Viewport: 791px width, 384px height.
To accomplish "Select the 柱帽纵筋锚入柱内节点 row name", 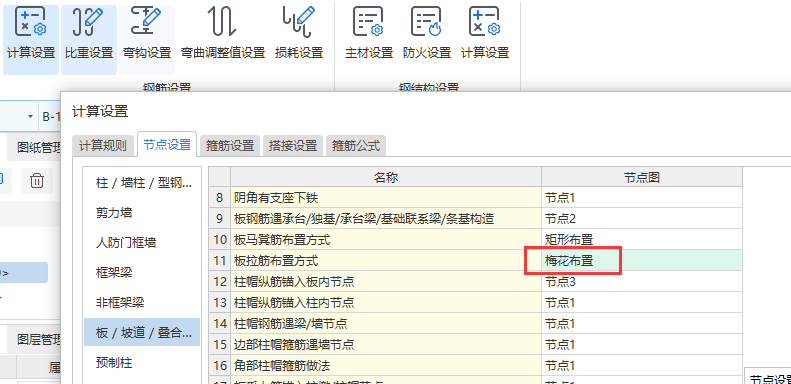I will point(386,302).
